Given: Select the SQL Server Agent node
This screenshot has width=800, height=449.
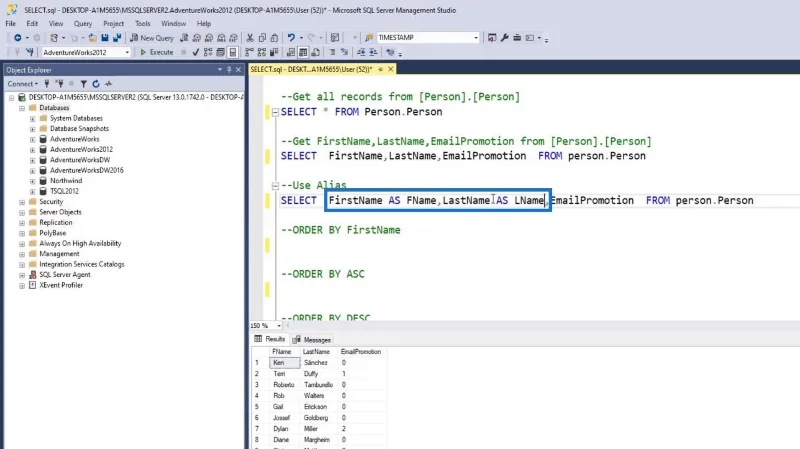Looking at the screenshot, I should point(65,275).
